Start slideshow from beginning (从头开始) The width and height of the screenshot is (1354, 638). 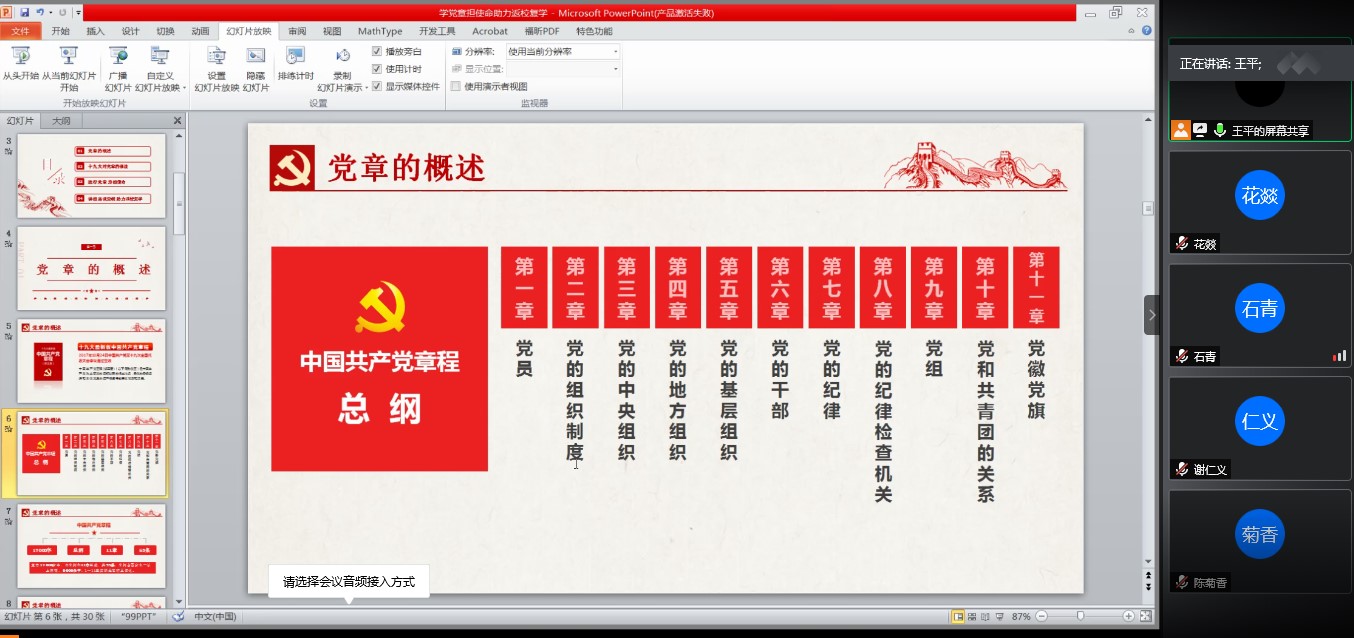(x=19, y=57)
